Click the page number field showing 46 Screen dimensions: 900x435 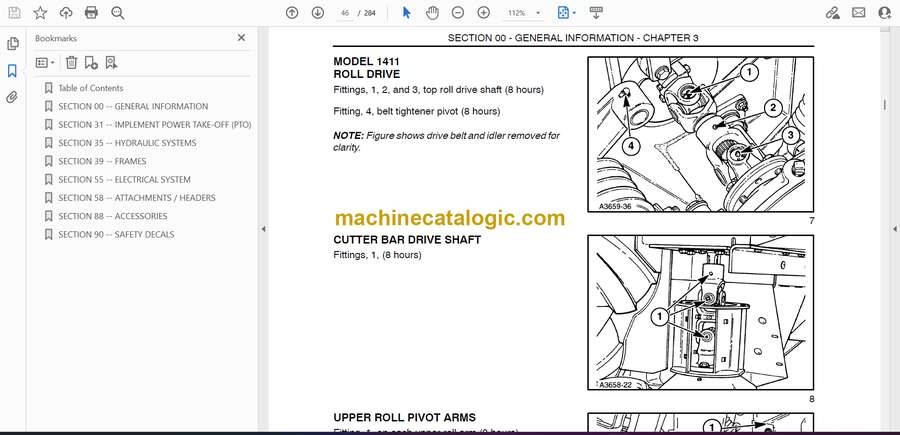pyautogui.click(x=345, y=13)
